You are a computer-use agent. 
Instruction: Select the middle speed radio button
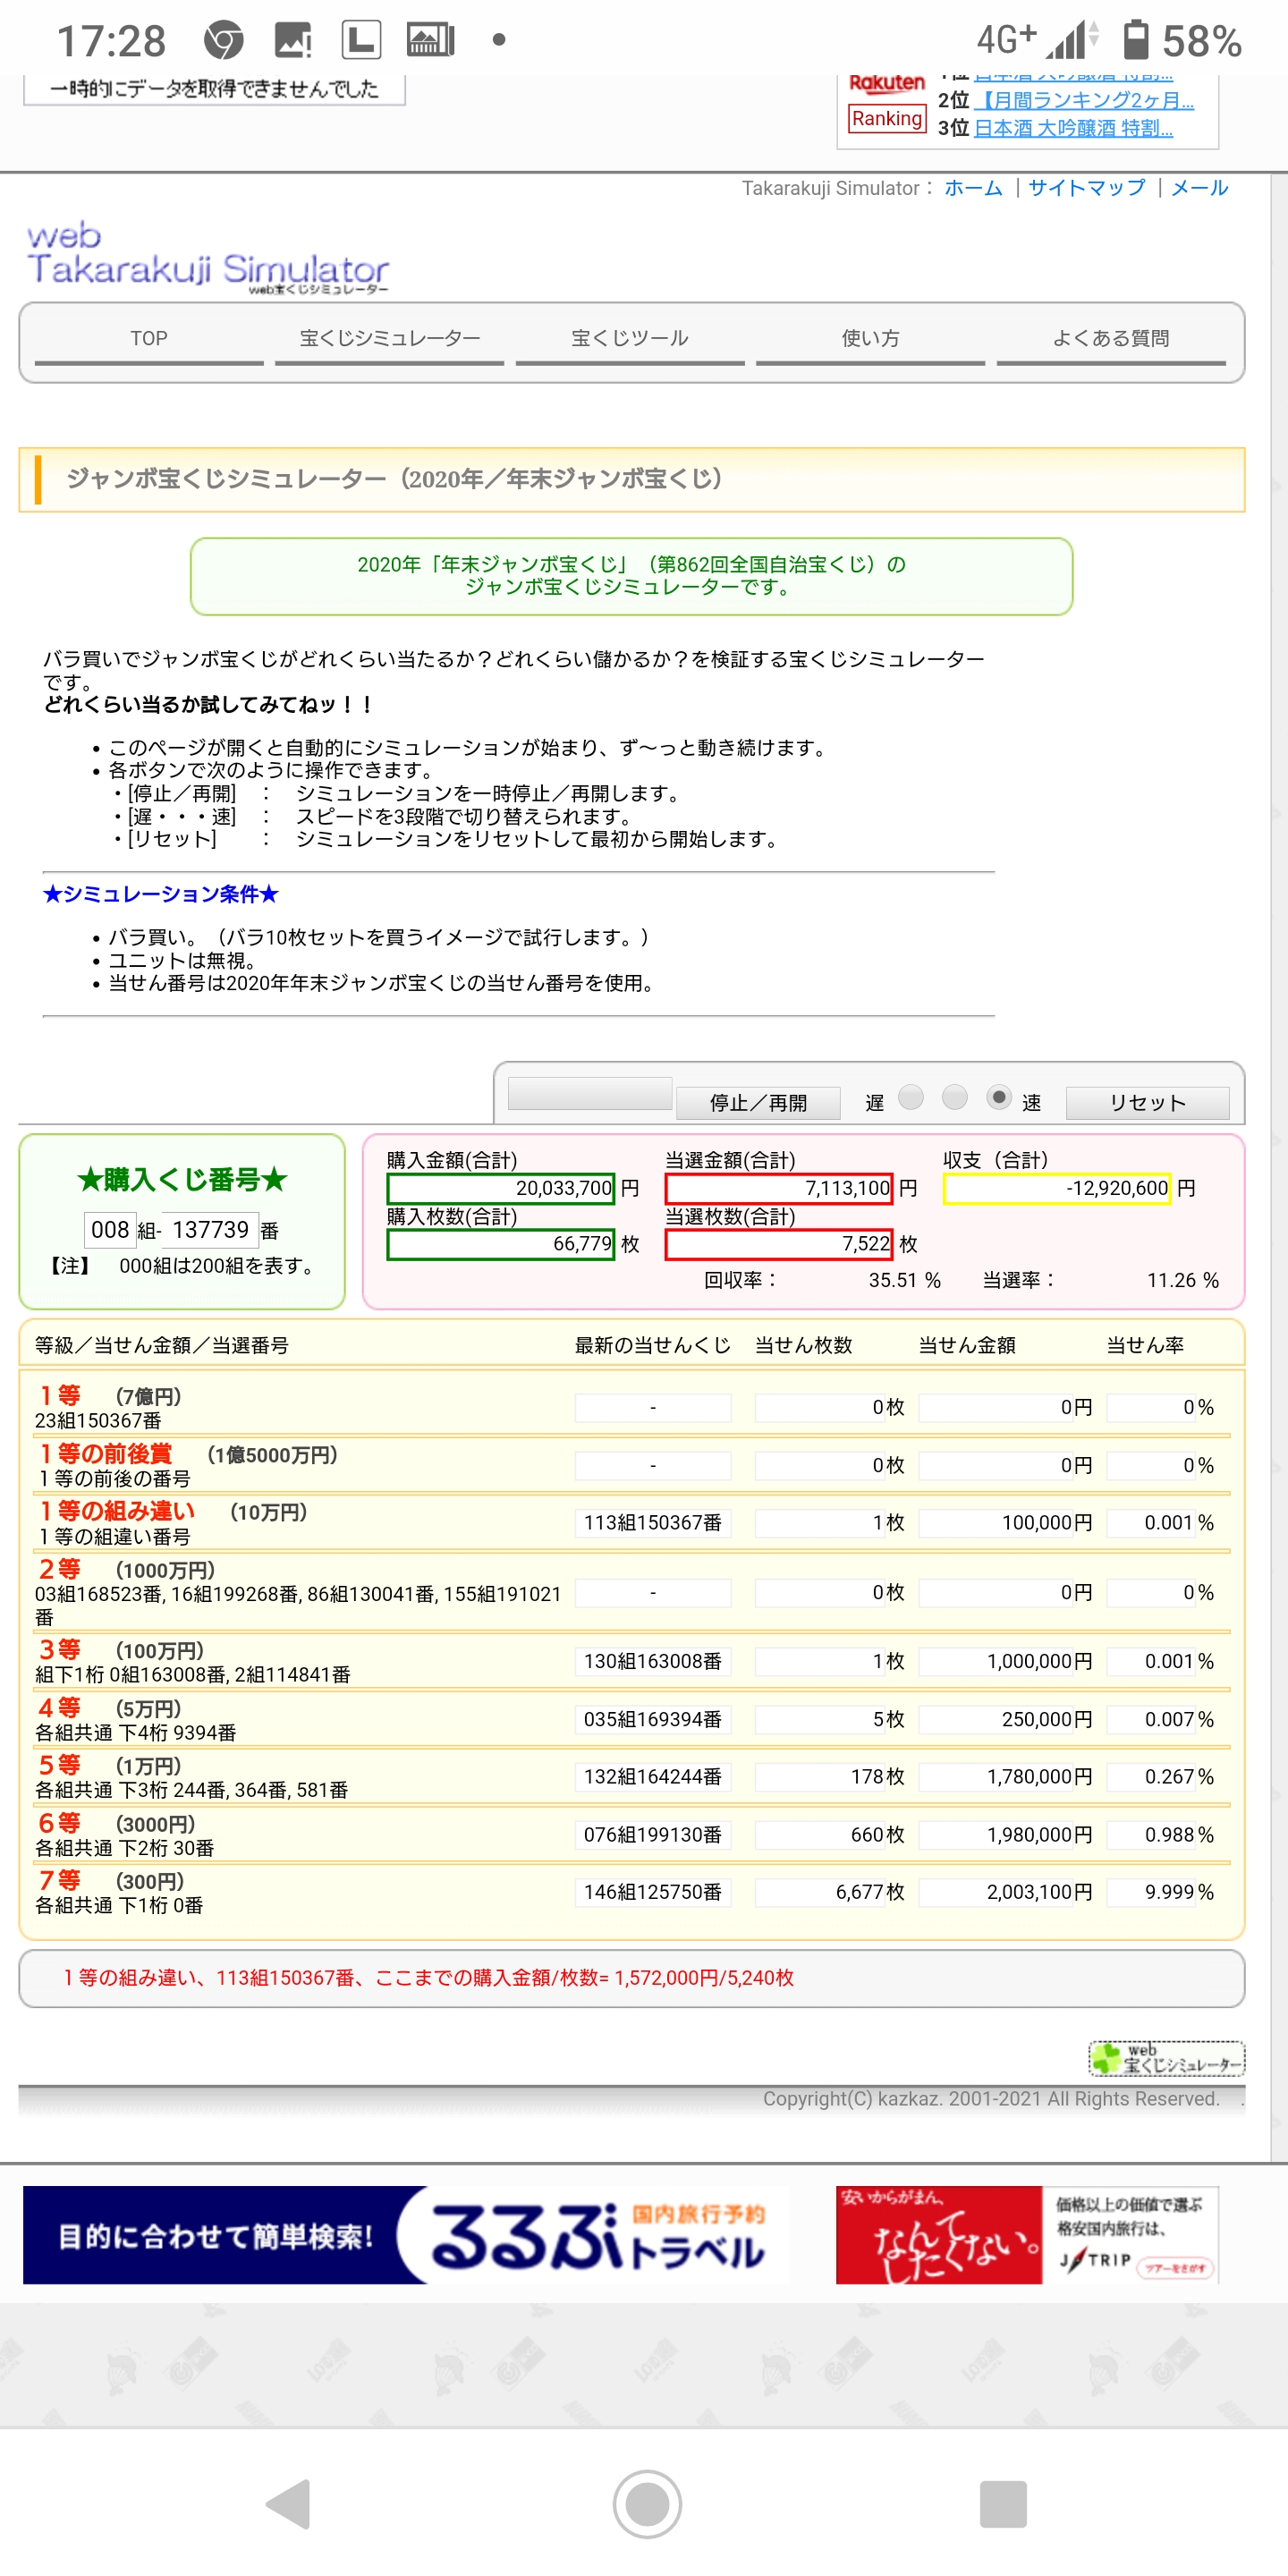955,1098
